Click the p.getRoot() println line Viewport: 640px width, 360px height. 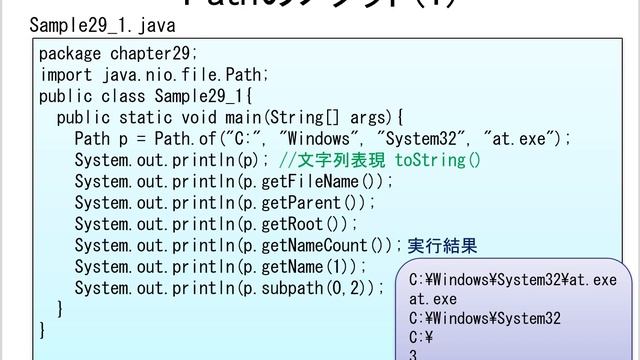[x=216, y=224]
